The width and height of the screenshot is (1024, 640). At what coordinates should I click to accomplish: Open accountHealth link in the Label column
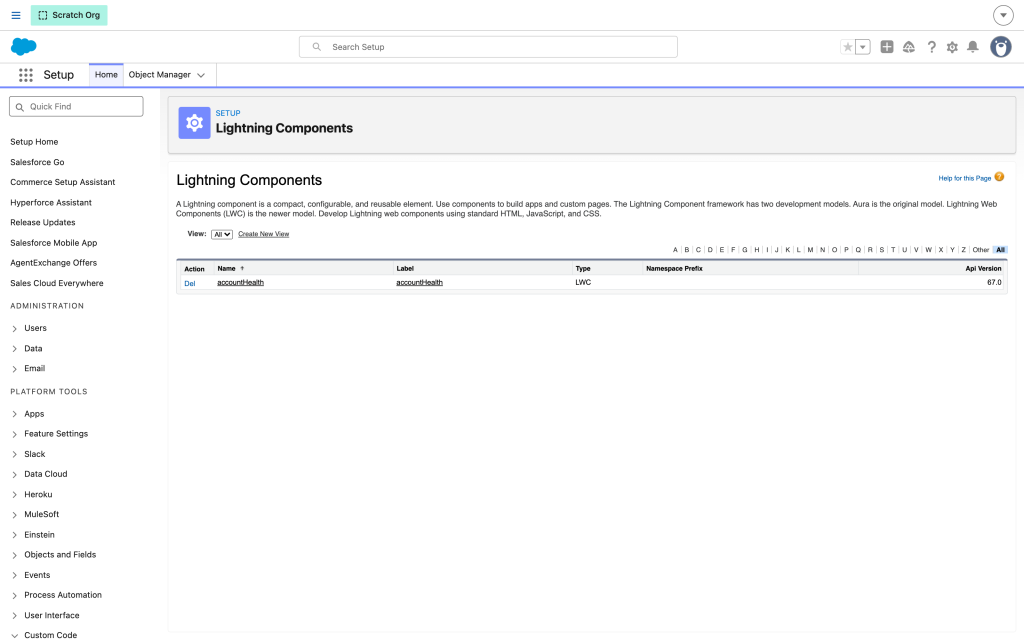pyautogui.click(x=419, y=283)
